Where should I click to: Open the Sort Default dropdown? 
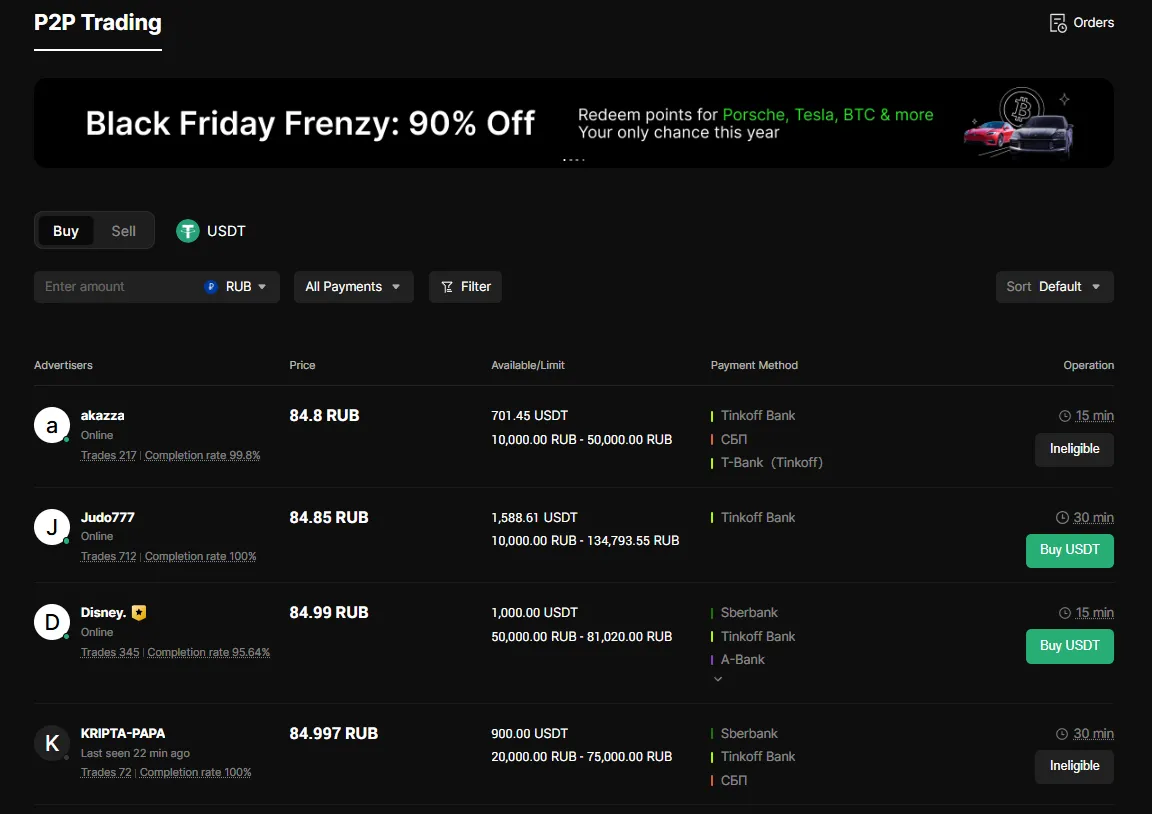1054,287
